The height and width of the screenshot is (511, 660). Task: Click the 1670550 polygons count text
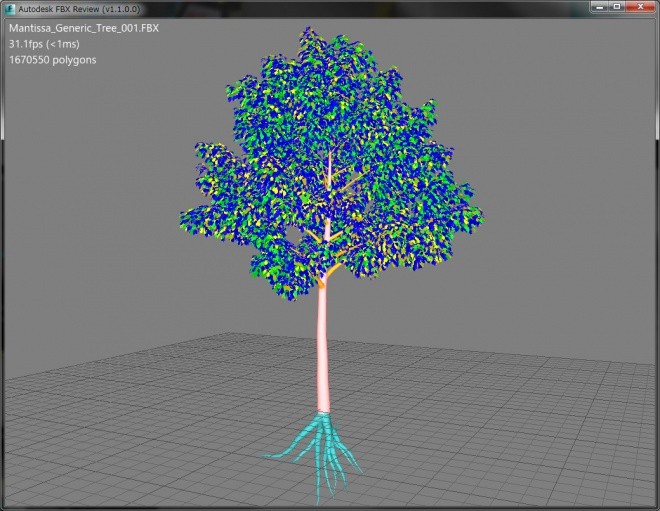(x=53, y=60)
